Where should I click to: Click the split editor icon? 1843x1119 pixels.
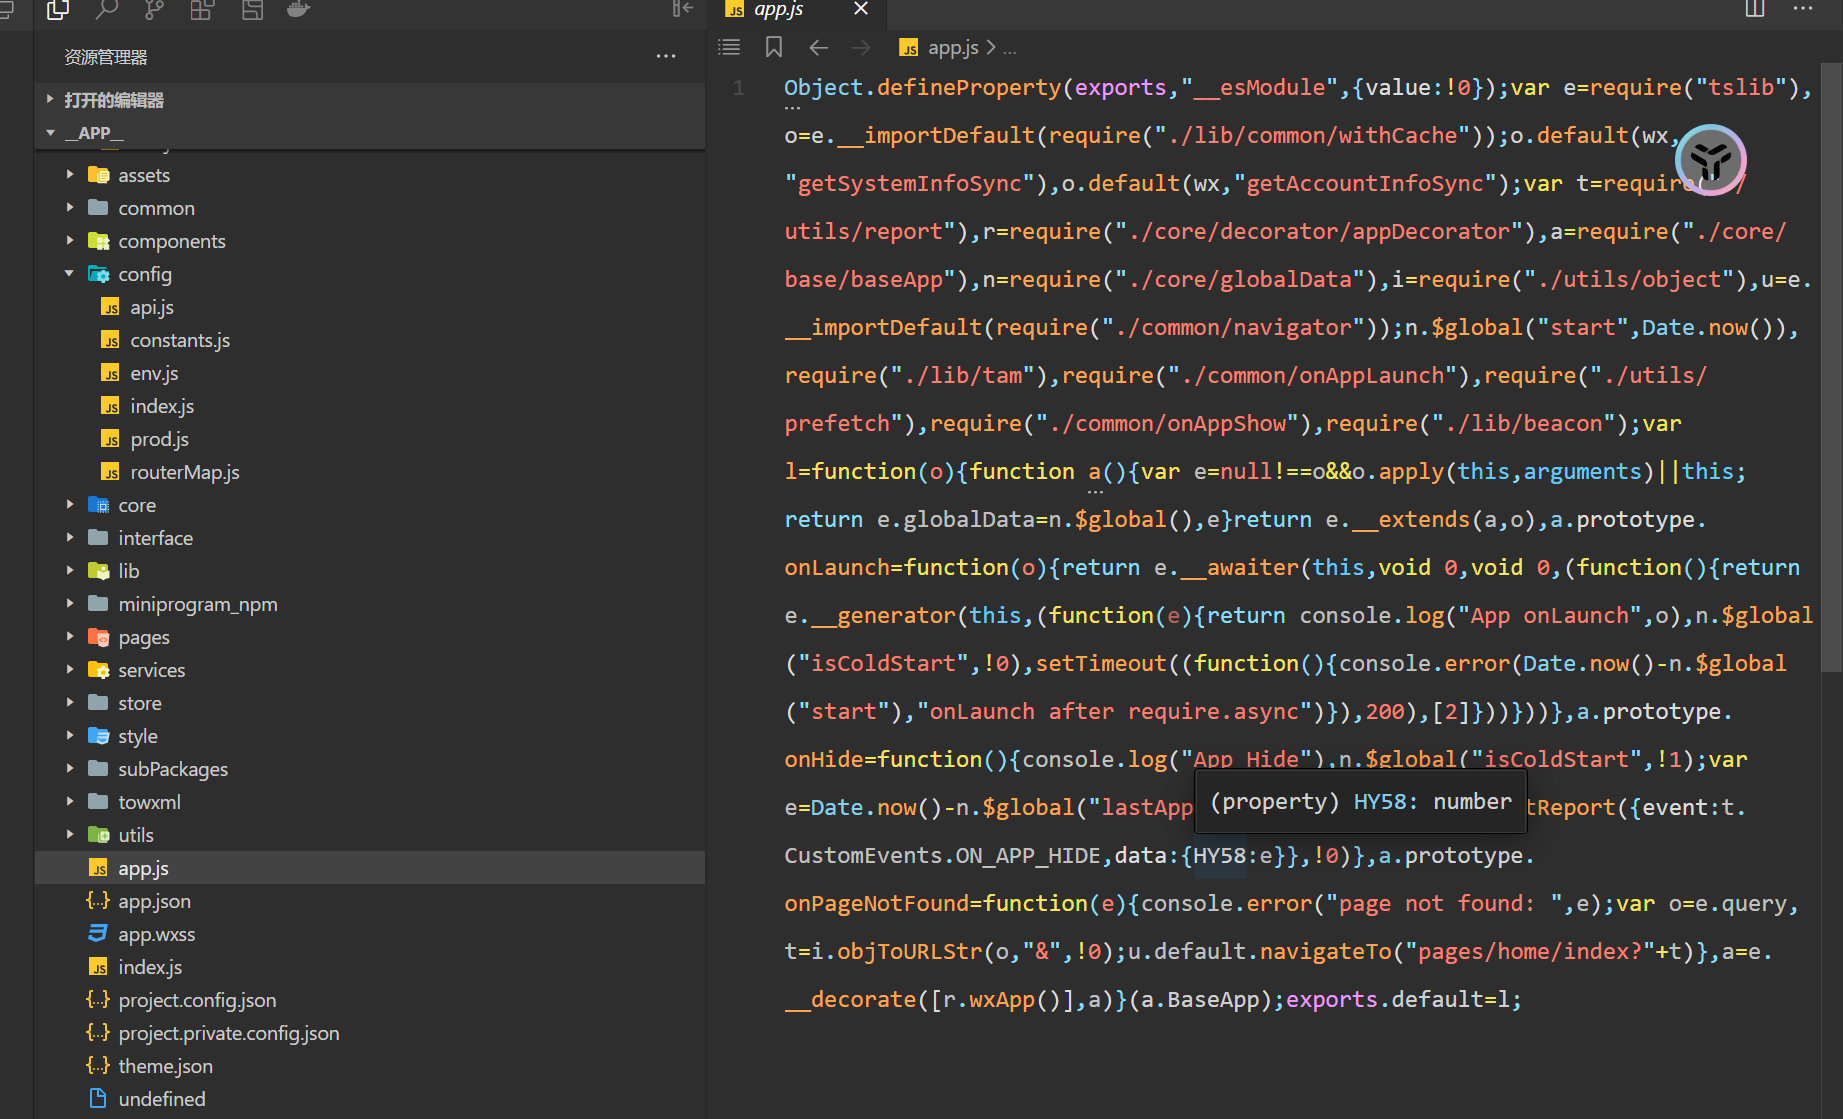tap(1754, 9)
